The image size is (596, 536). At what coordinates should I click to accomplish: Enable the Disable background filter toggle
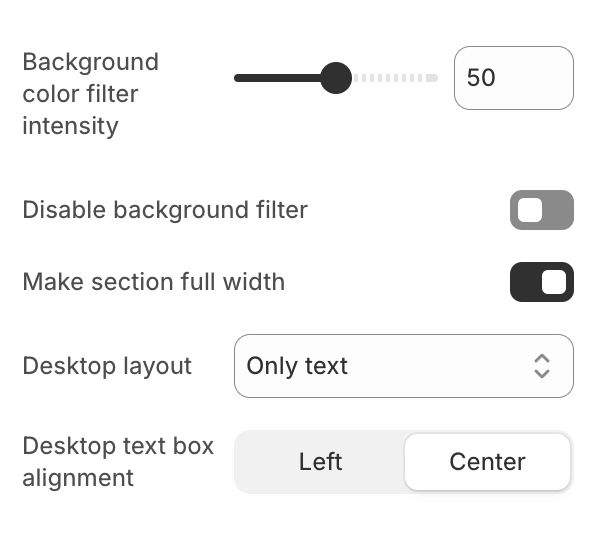click(542, 210)
